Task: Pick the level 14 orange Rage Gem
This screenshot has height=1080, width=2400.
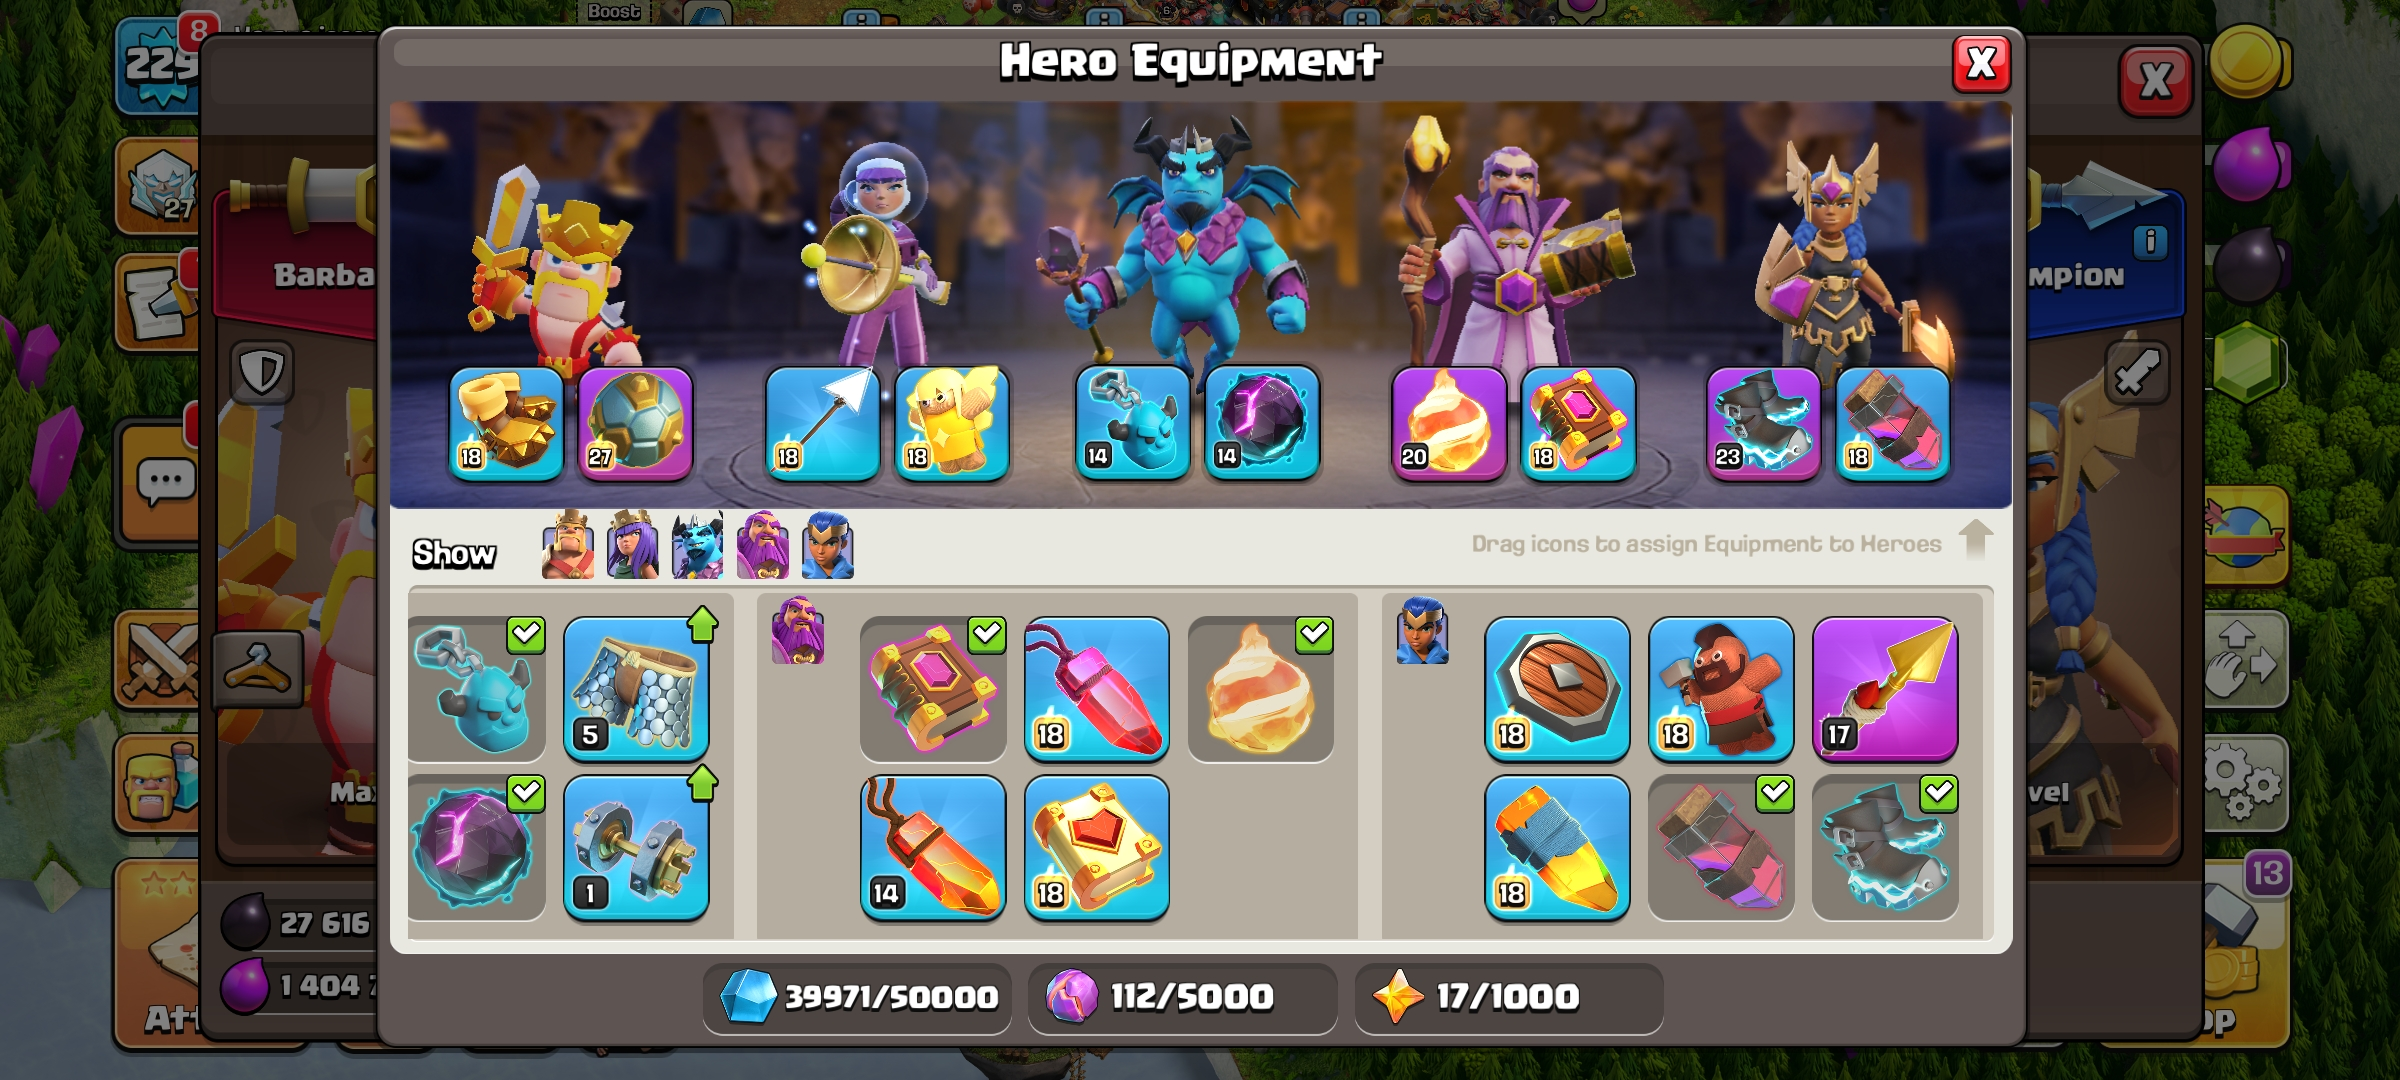Action: point(933,848)
